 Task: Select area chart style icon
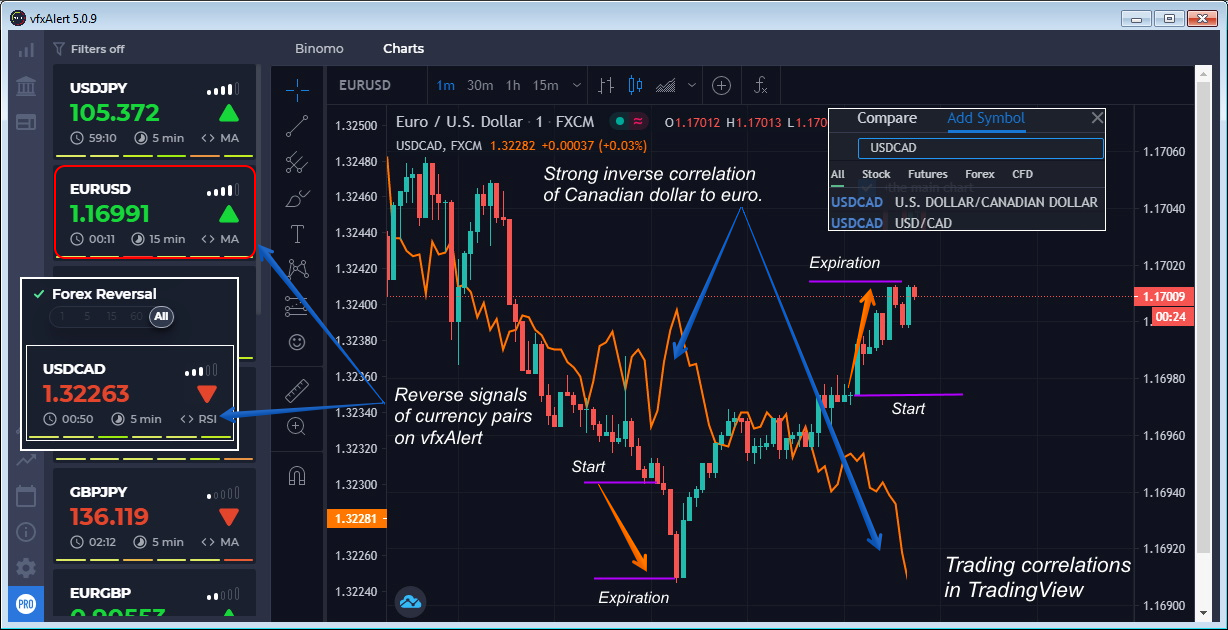pos(668,85)
